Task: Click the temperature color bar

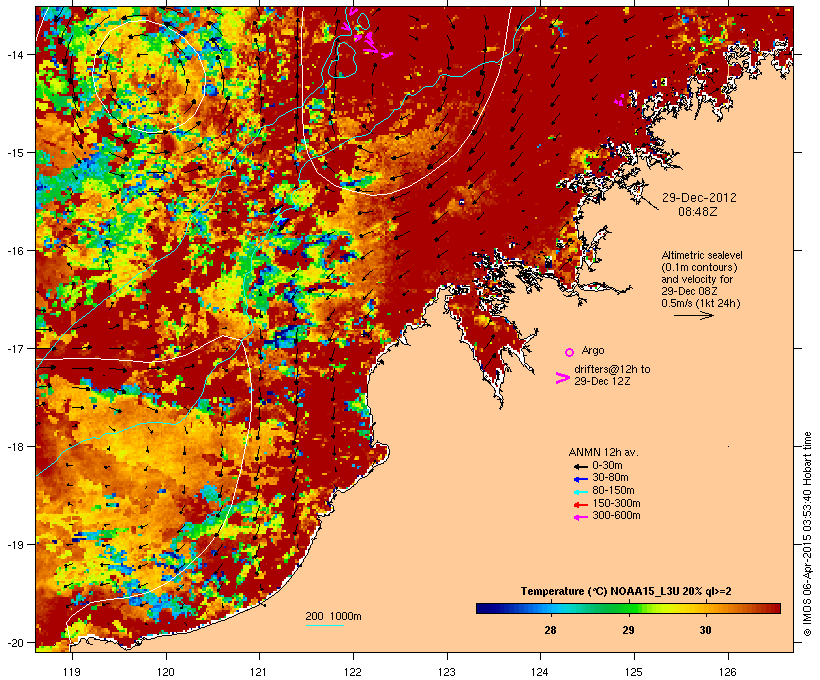Action: (x=628, y=608)
